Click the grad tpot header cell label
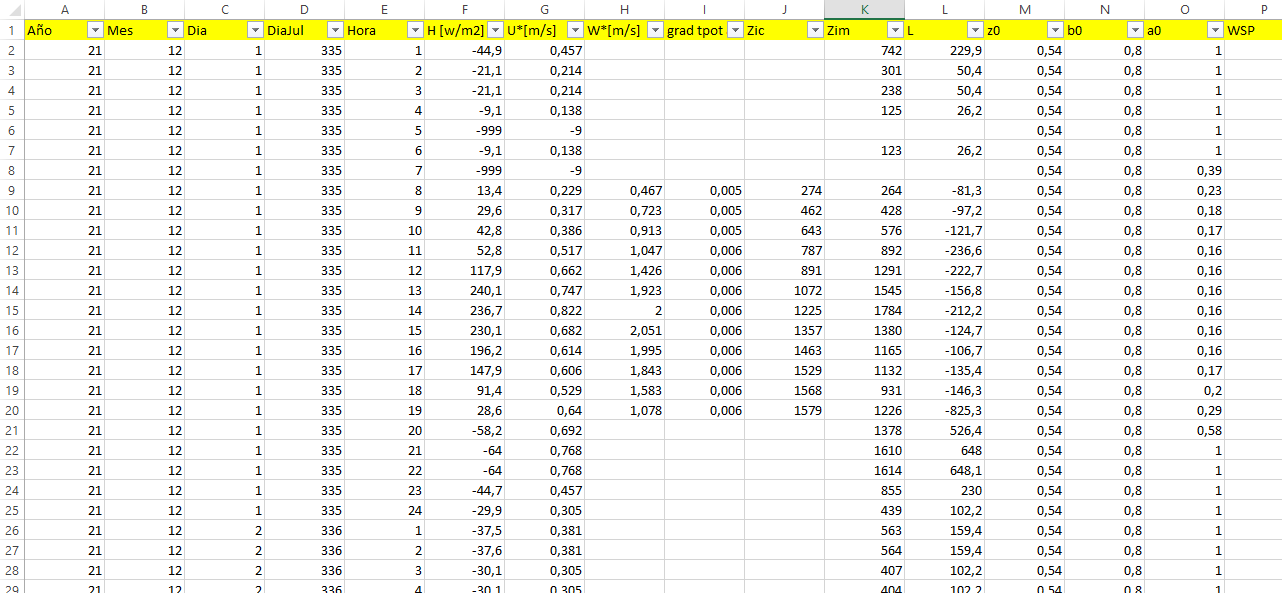The image size is (1282, 593). [x=695, y=31]
